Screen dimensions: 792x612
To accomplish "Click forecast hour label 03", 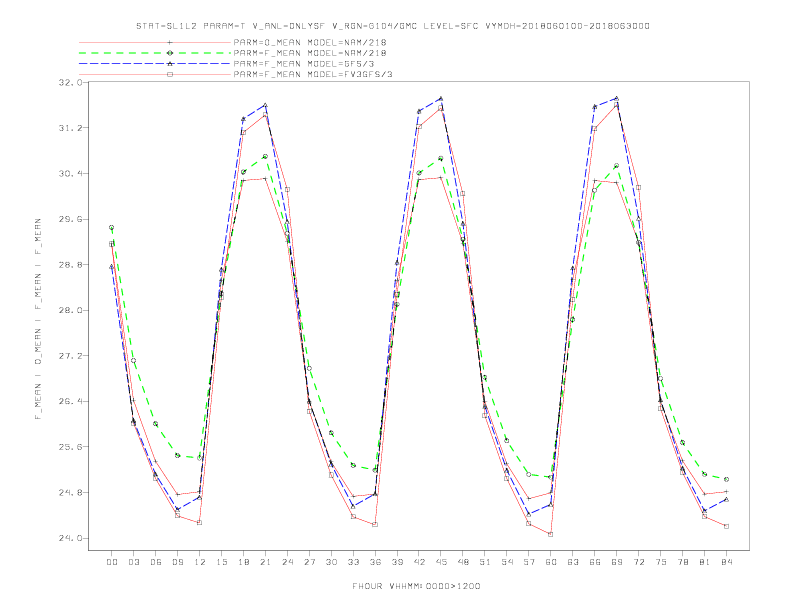I will [x=133, y=562].
